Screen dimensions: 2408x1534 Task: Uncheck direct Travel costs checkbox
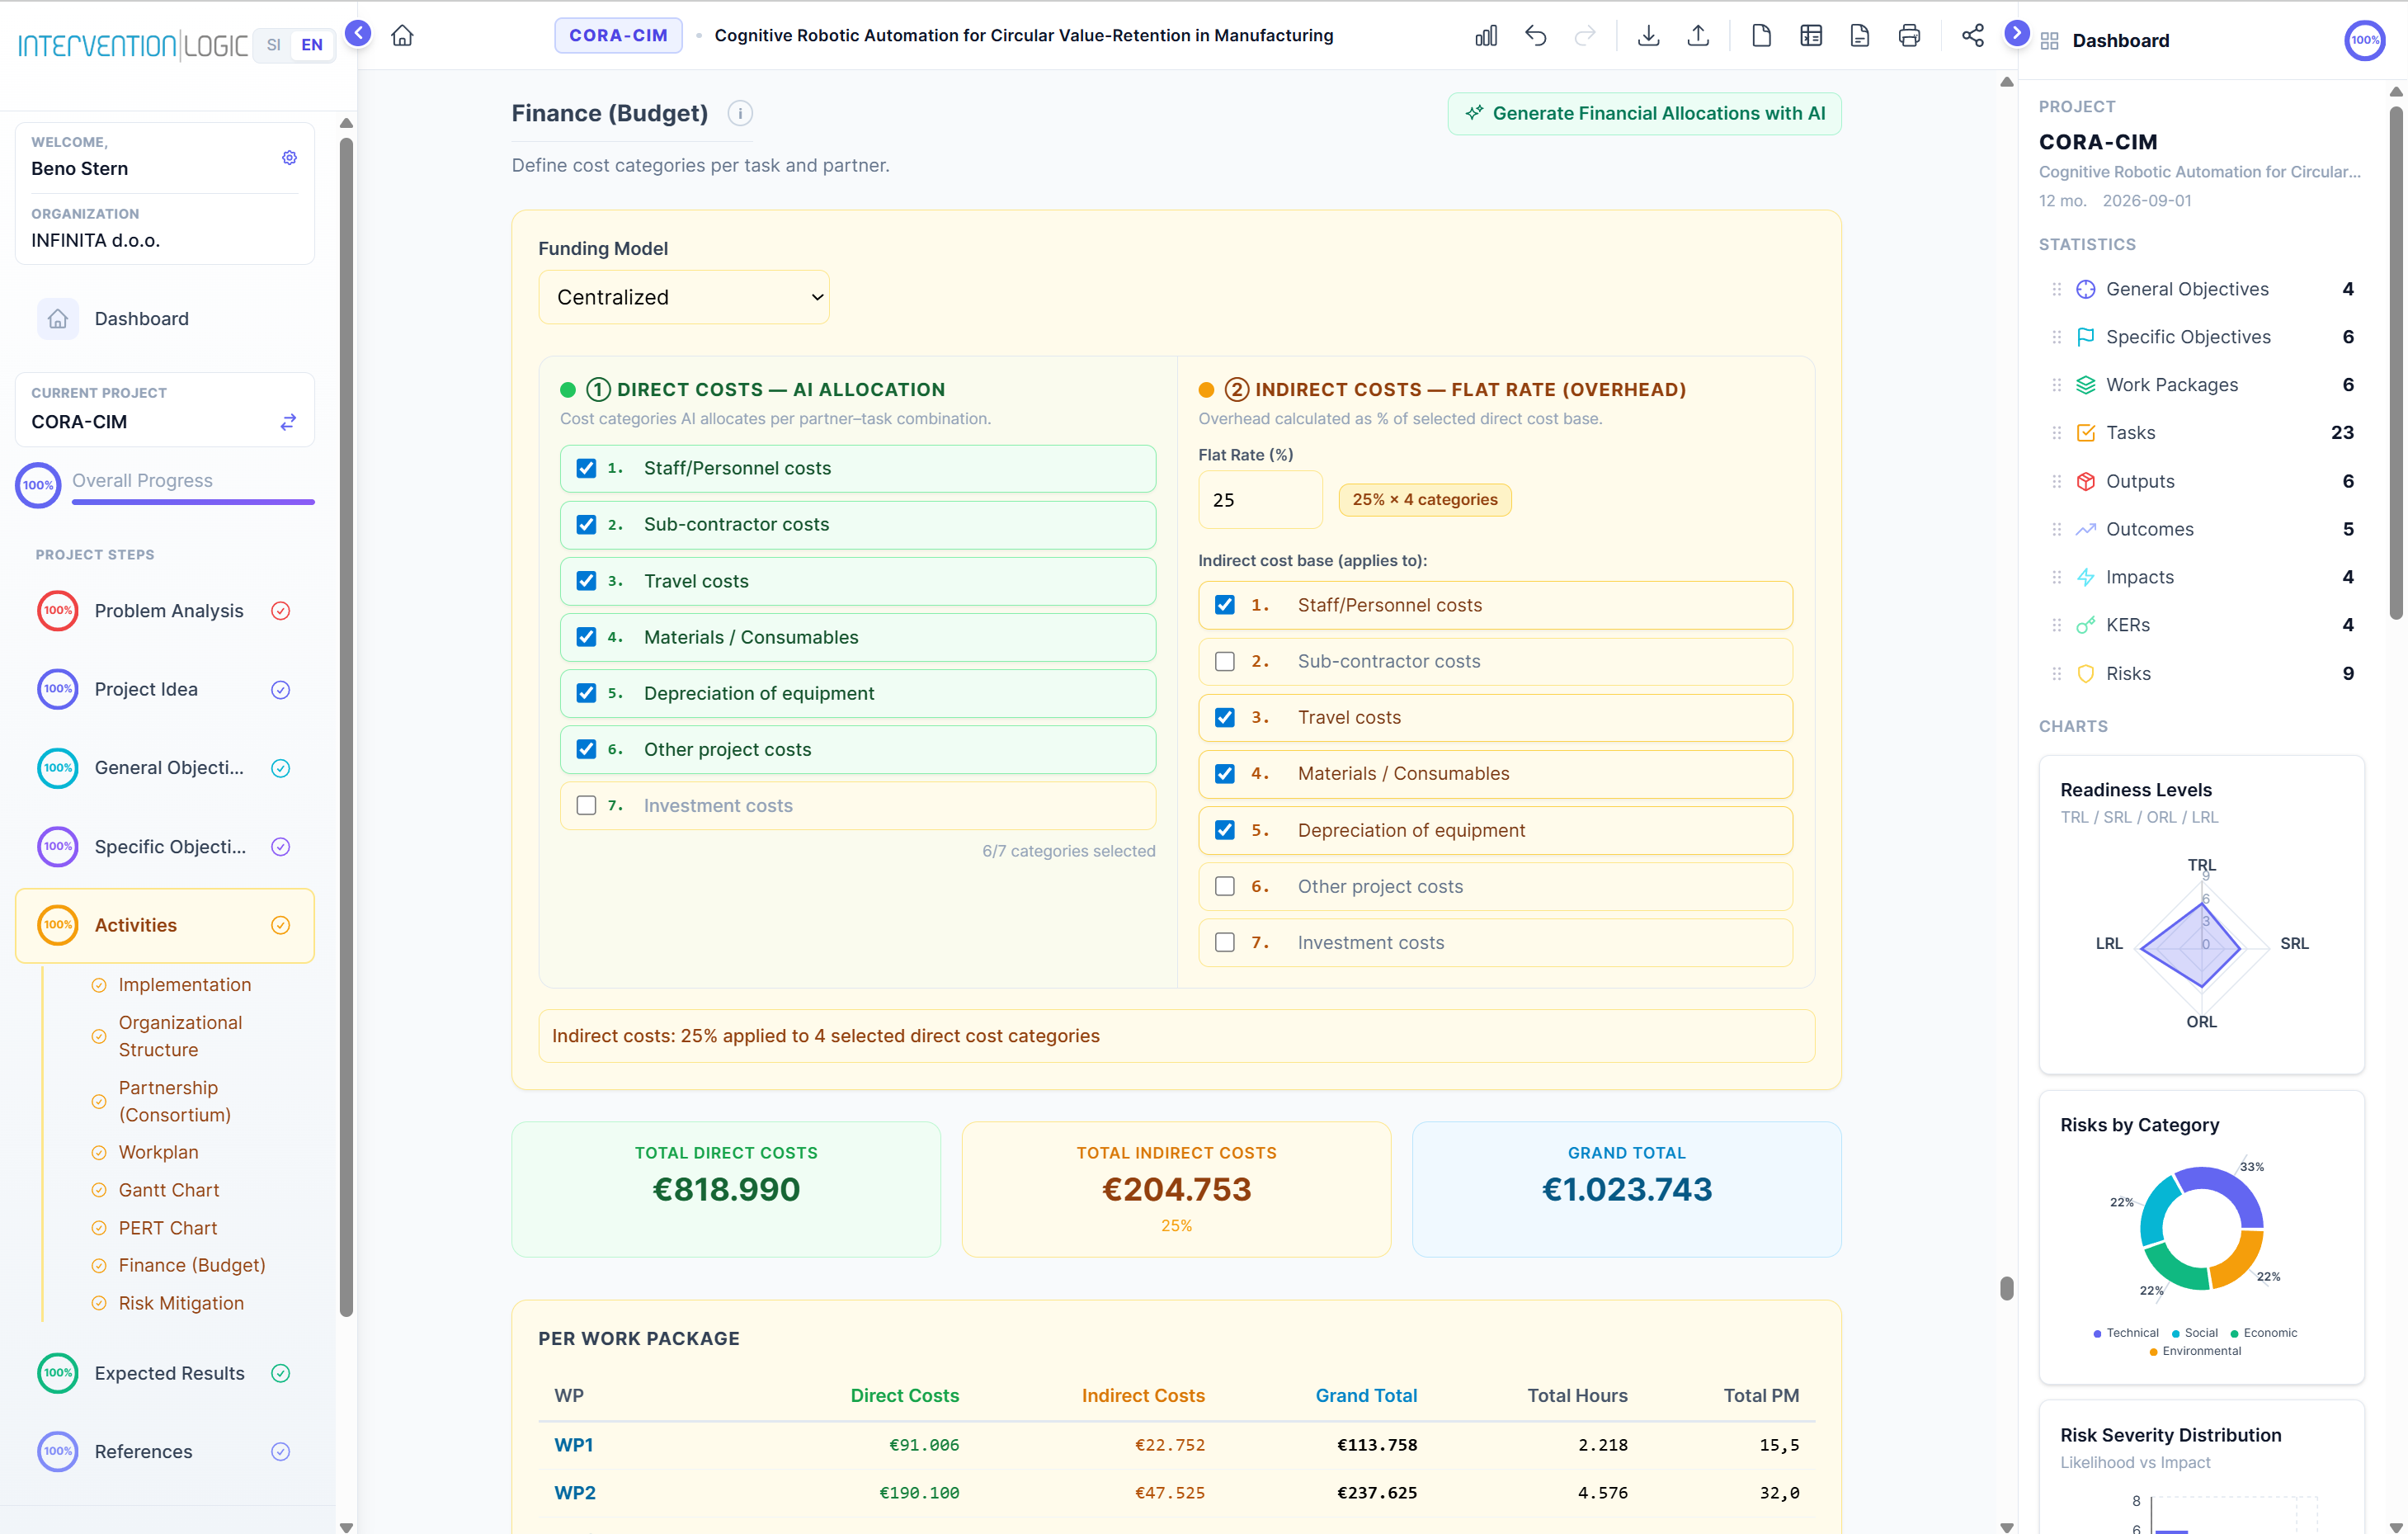(586, 581)
